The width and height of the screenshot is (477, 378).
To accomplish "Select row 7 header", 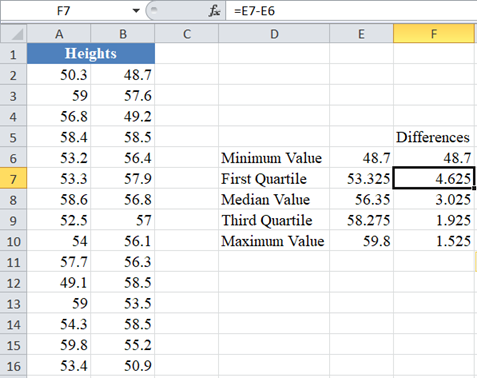I will 13,179.
